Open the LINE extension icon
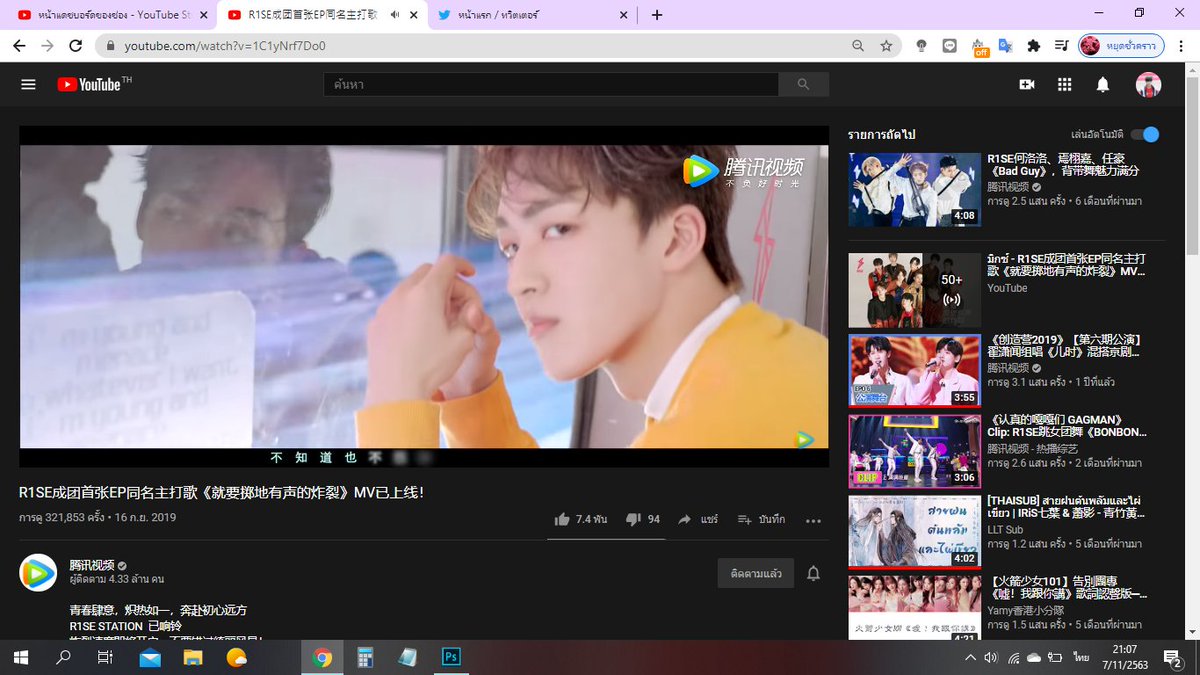This screenshot has height=675, width=1200. (x=950, y=46)
